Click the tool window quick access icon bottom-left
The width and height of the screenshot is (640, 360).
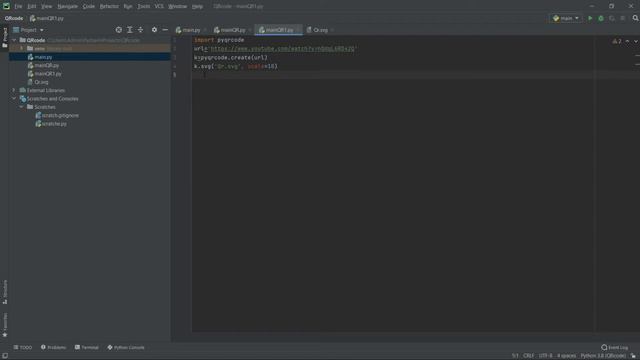(5, 356)
